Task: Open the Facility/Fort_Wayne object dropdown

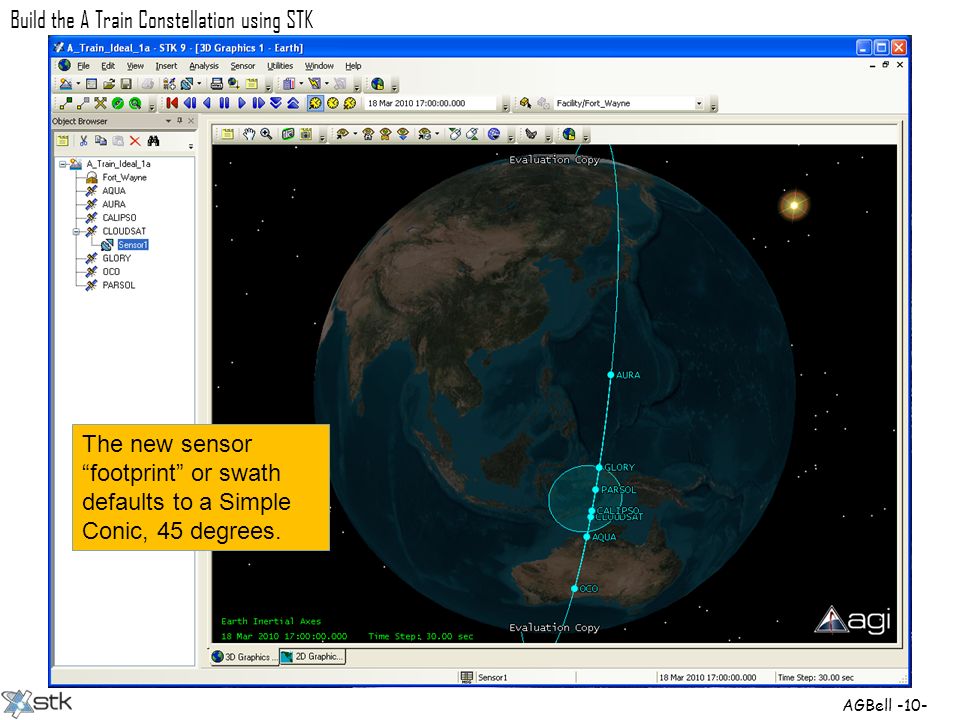Action: (x=699, y=103)
